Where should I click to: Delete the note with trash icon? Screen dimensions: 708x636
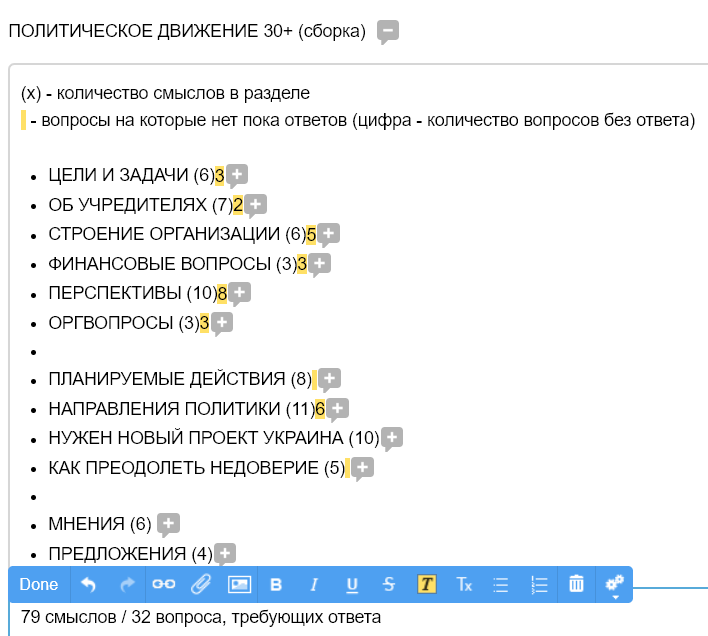tap(576, 585)
